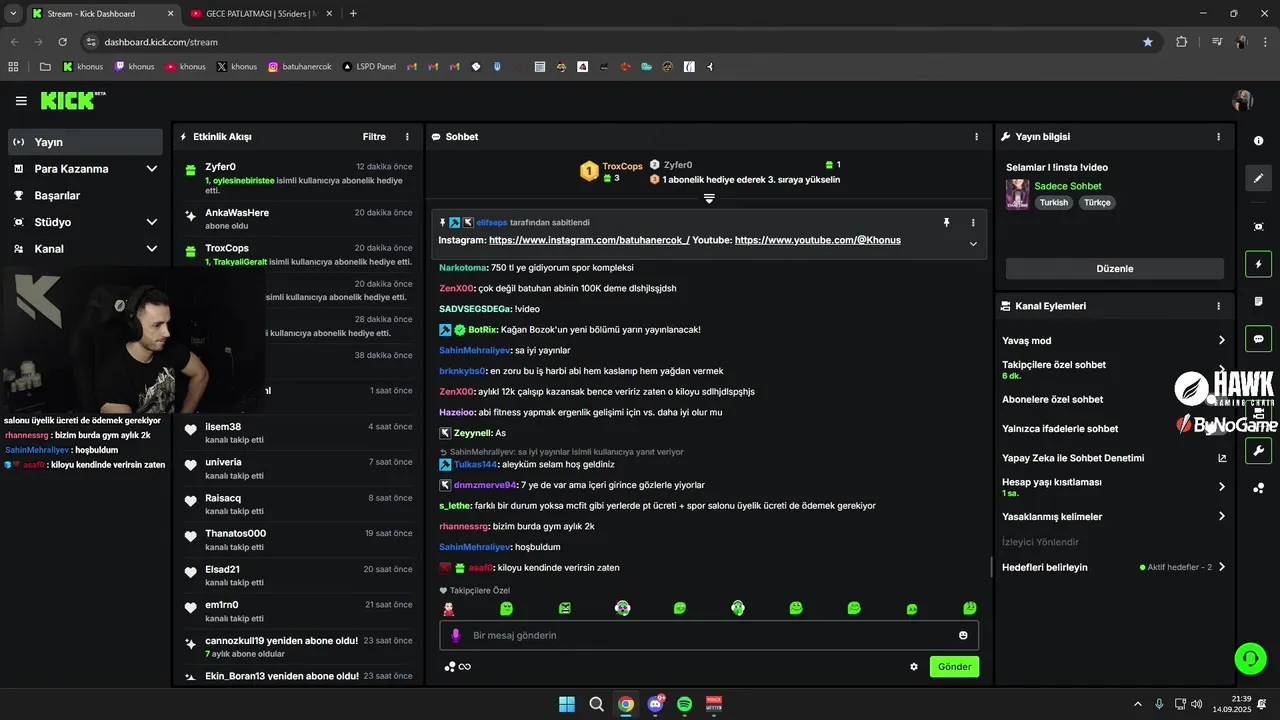Open Windows Start menu in taskbar
This screenshot has height=720, width=1280.
pyautogui.click(x=567, y=704)
